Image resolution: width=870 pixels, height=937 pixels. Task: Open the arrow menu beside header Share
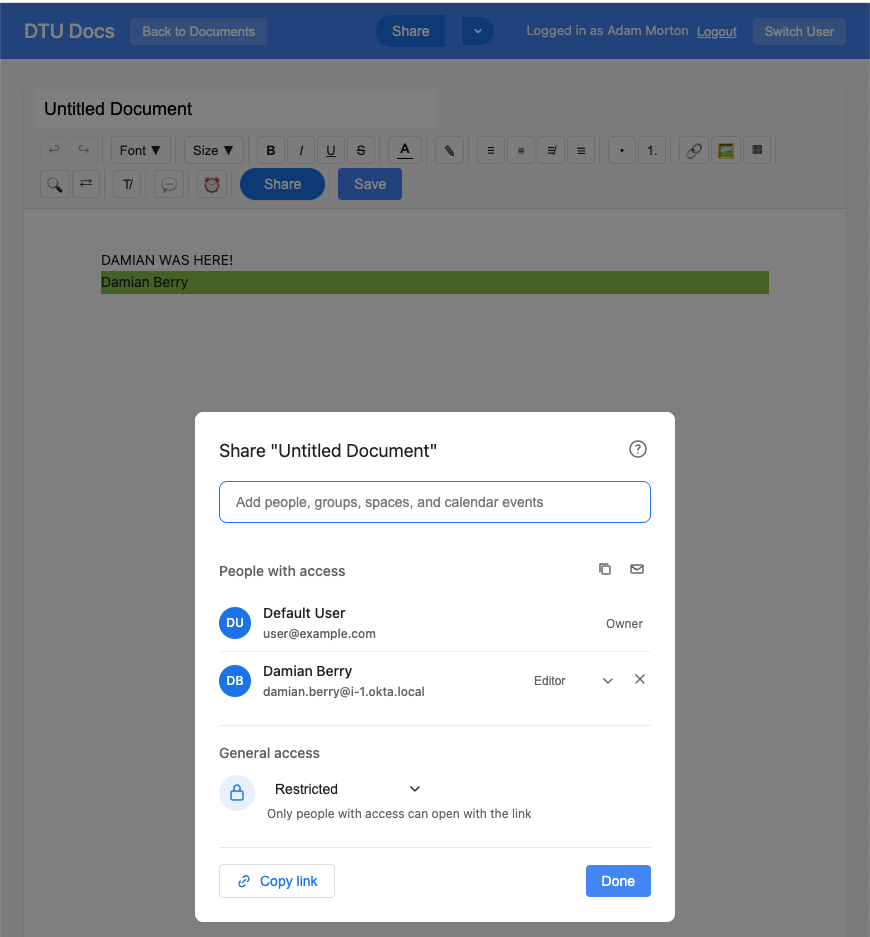pos(477,31)
